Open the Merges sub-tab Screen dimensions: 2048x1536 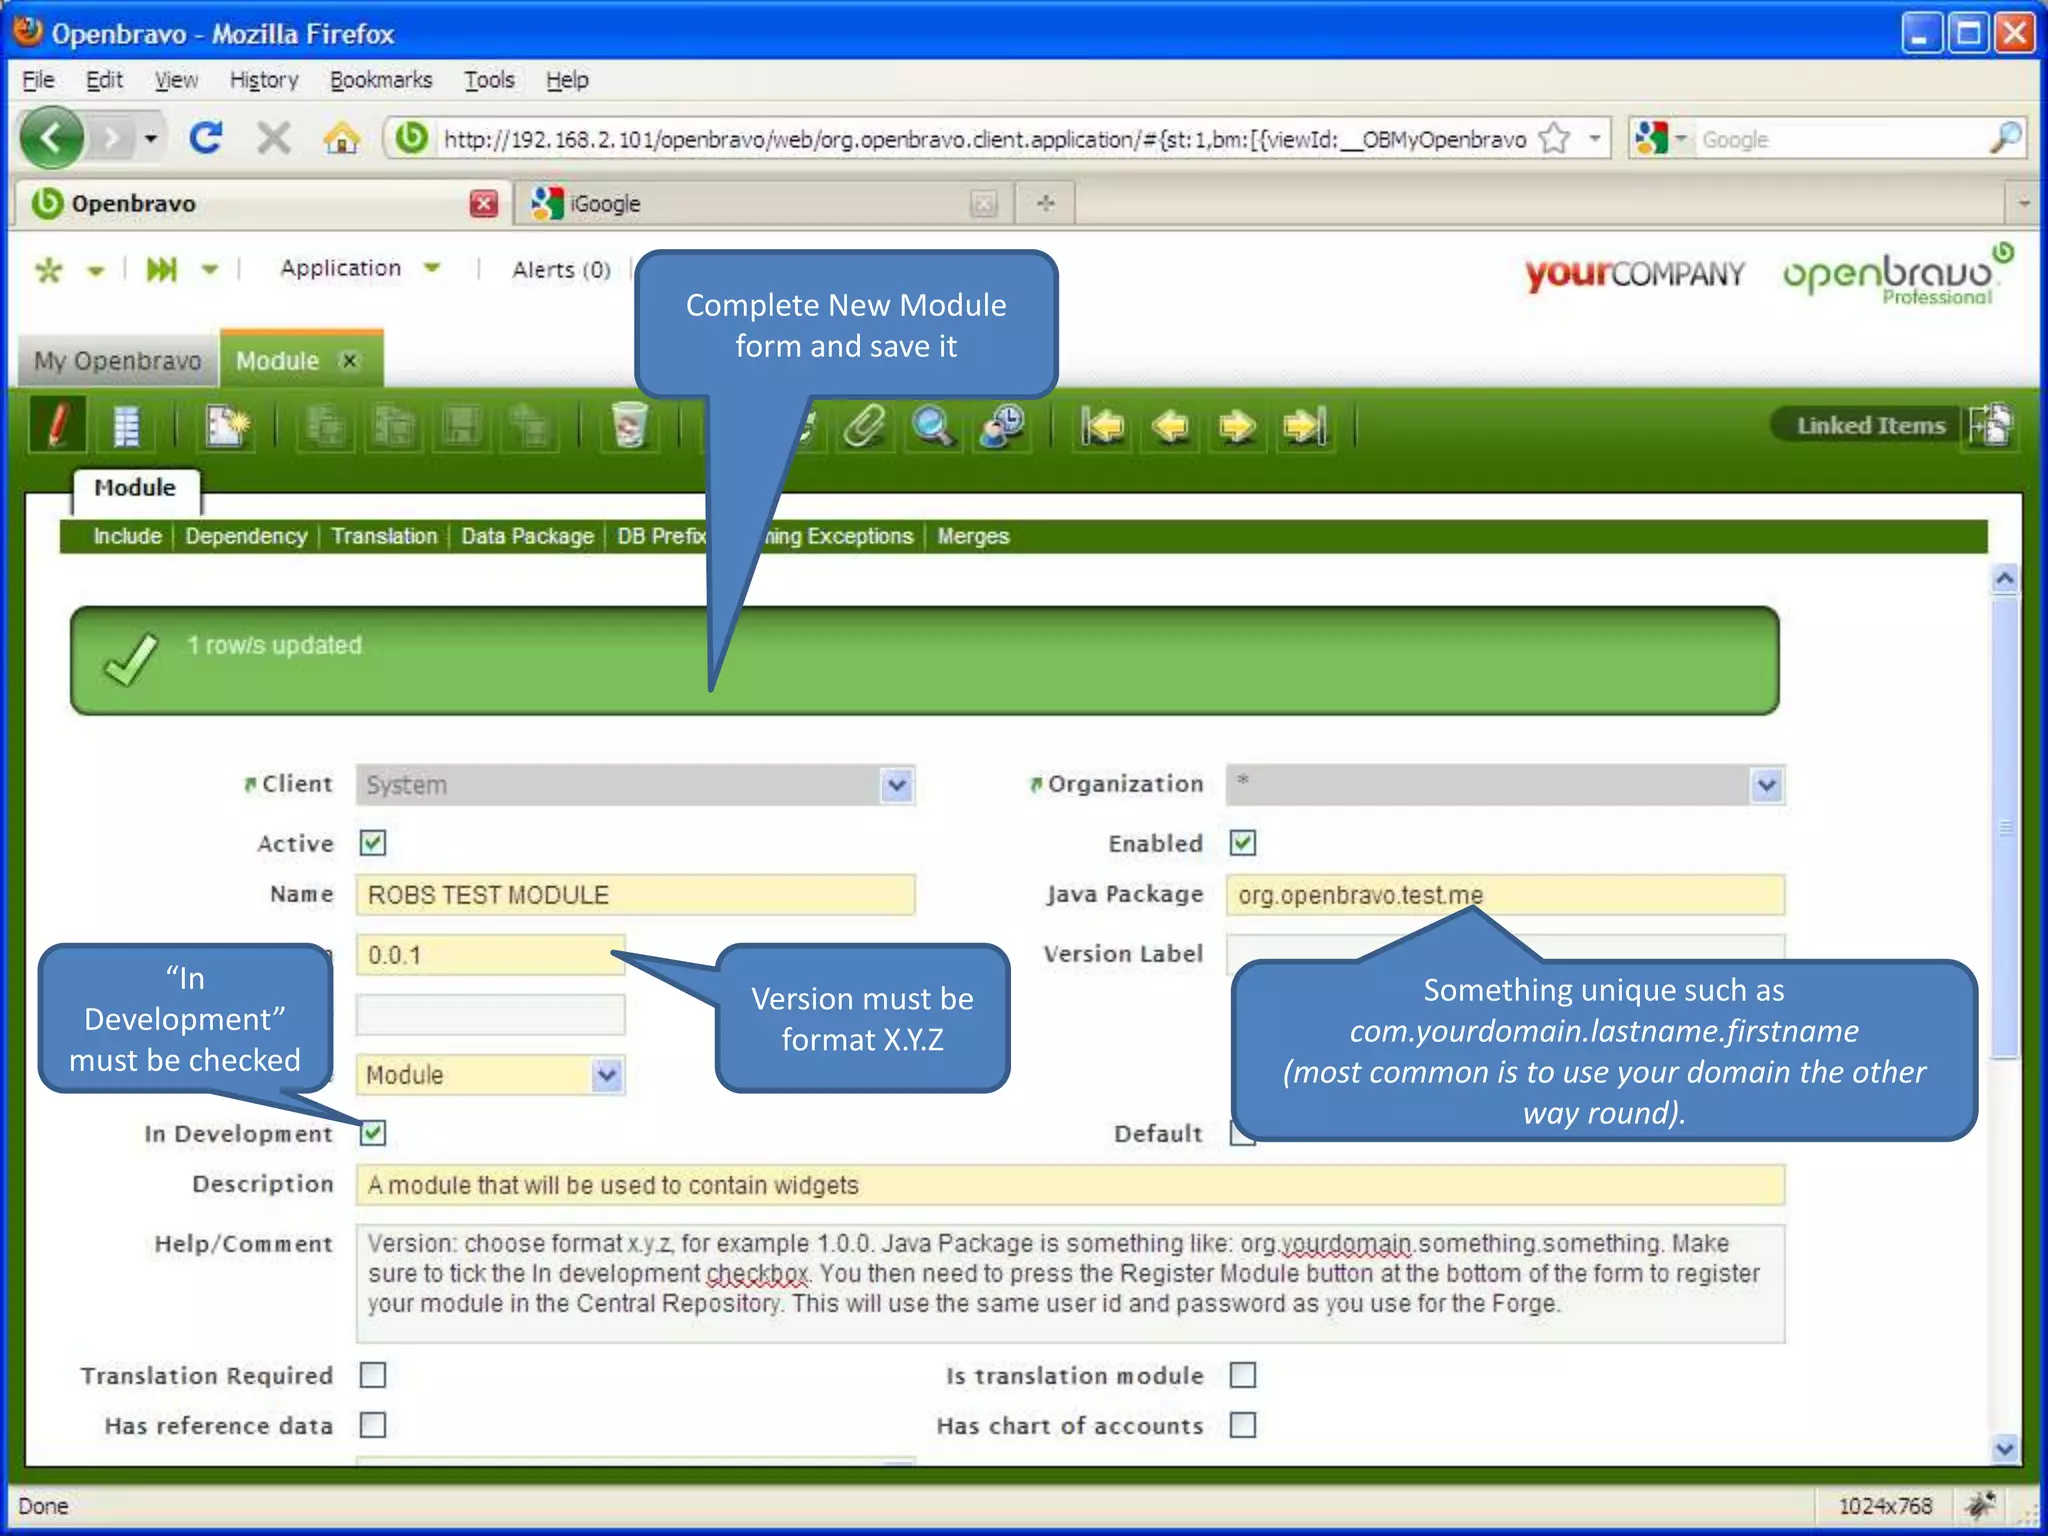click(973, 536)
